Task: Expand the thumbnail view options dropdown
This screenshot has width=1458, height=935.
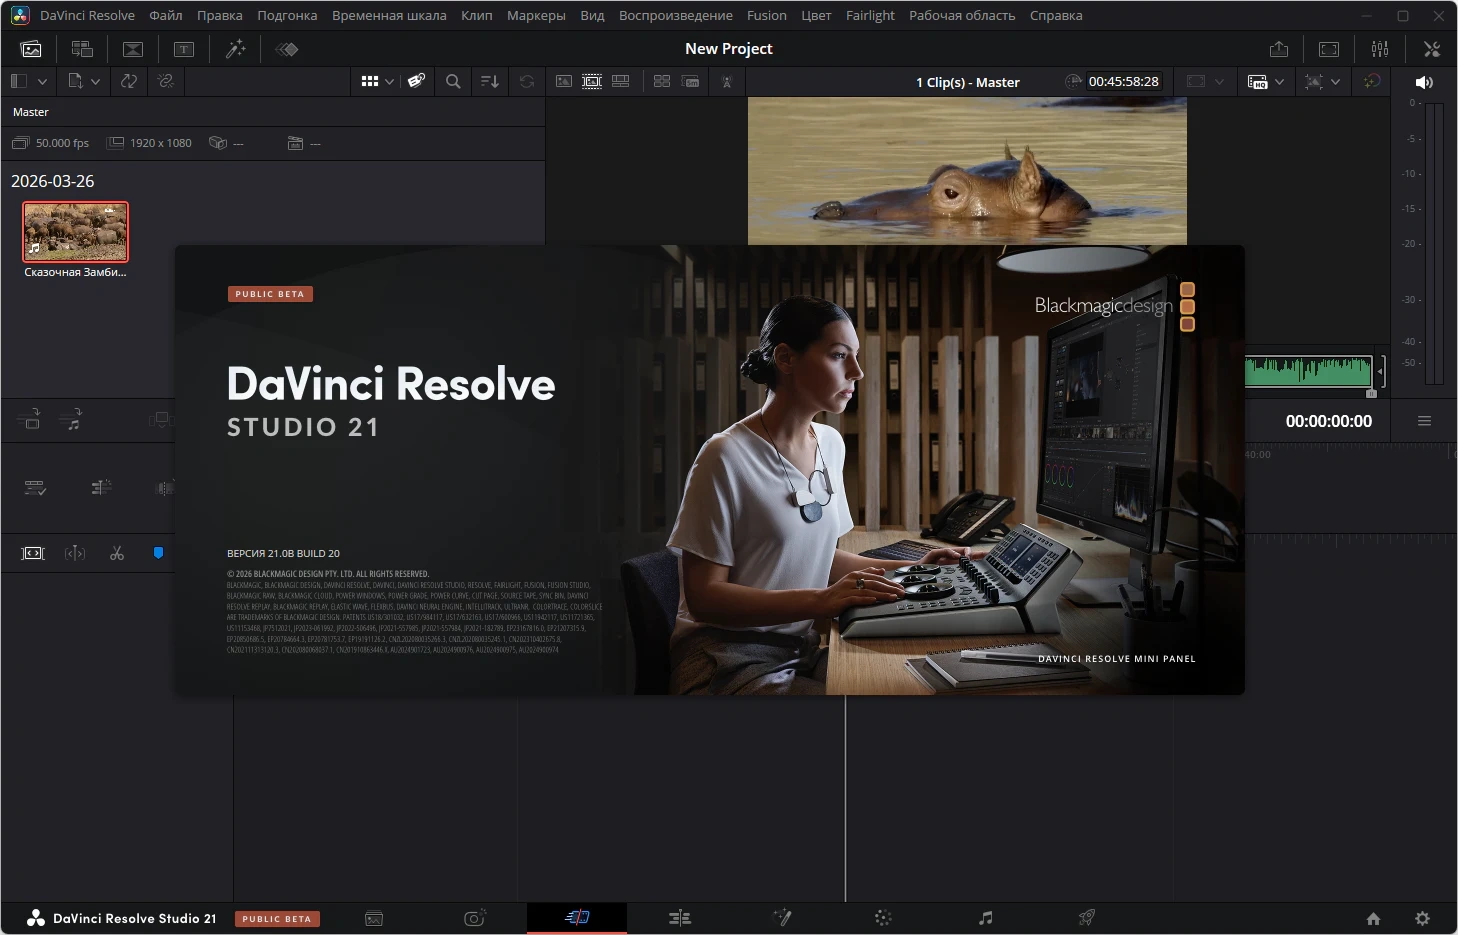Action: pos(389,82)
